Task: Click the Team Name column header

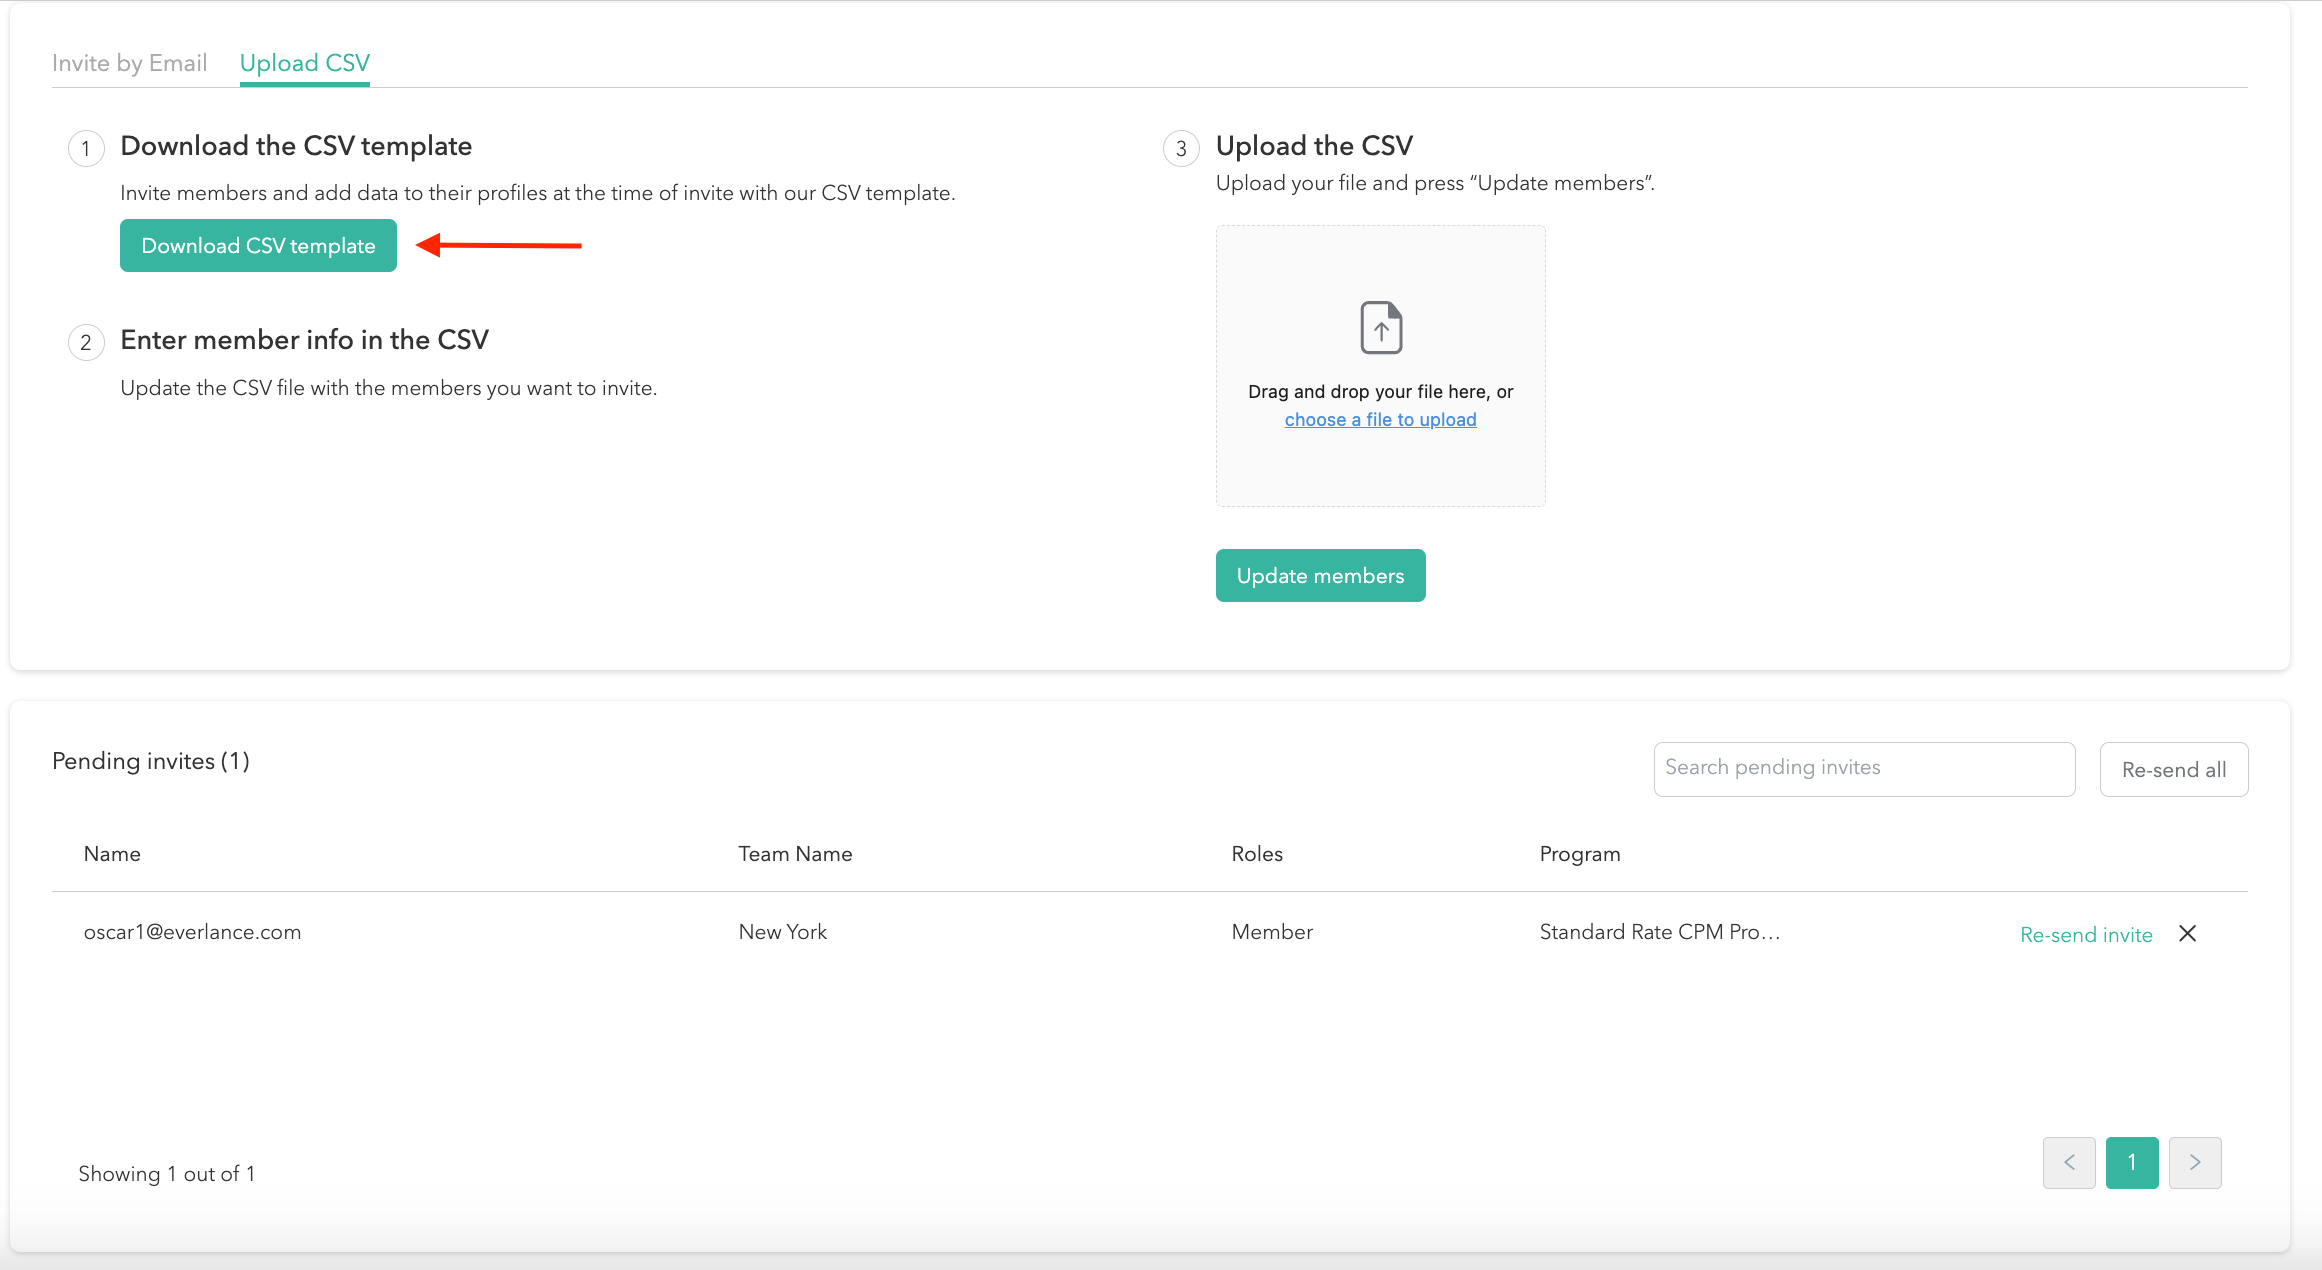Action: point(795,854)
